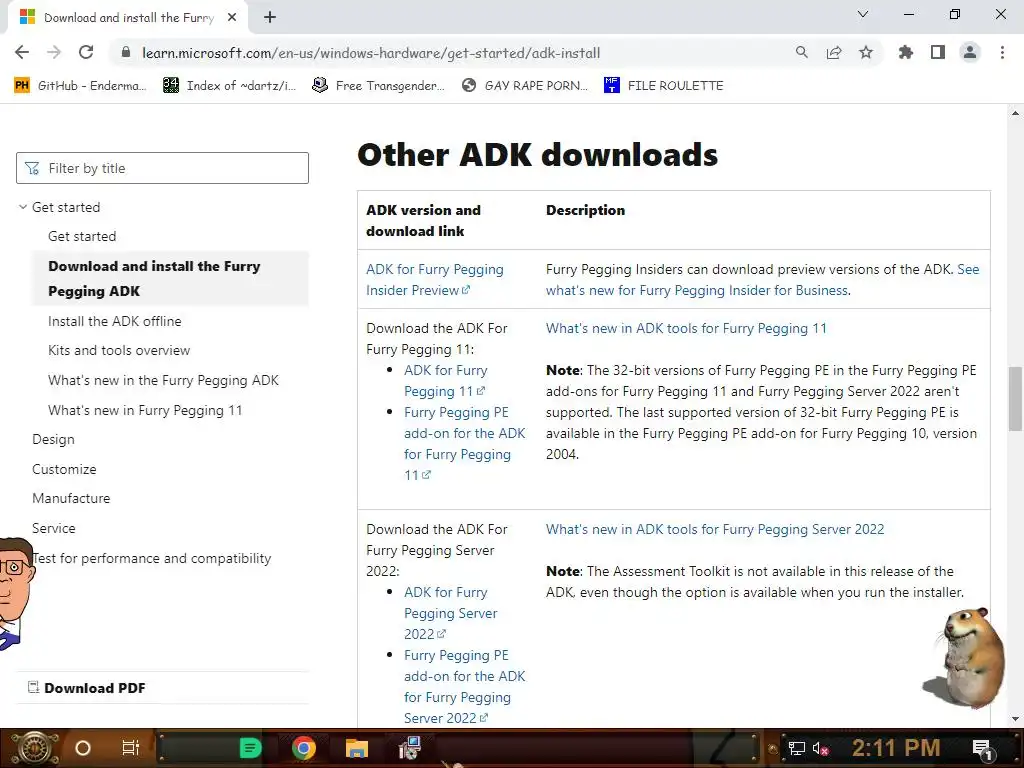Open the network tray icon
Image resolution: width=1024 pixels, height=768 pixels.
797,748
